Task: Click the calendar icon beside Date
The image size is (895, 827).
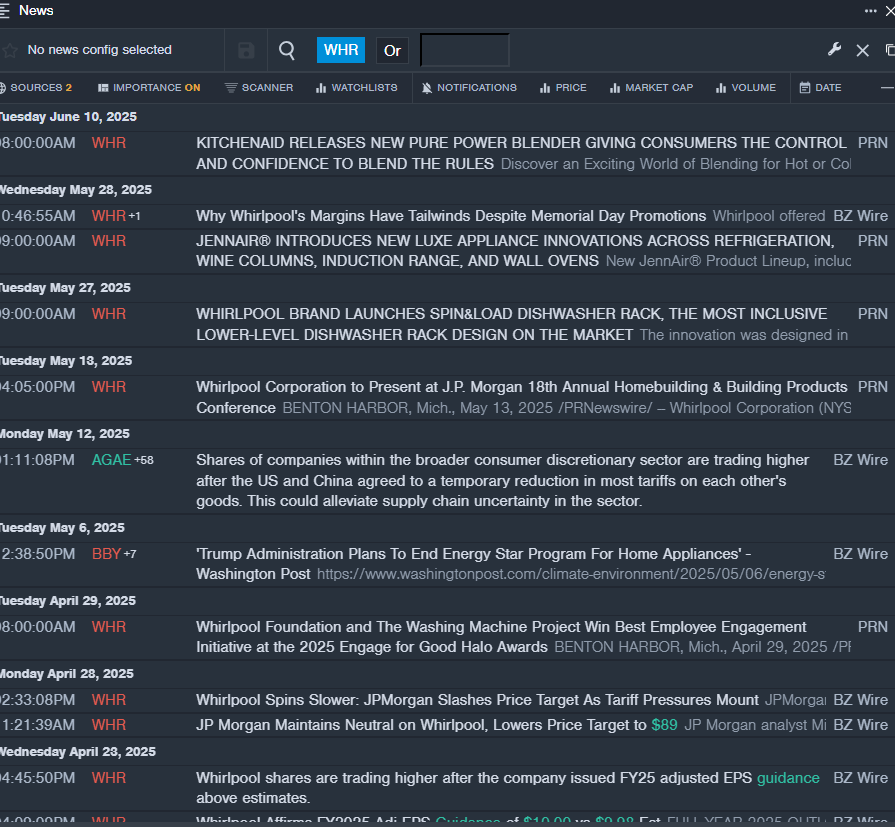Action: [805, 87]
